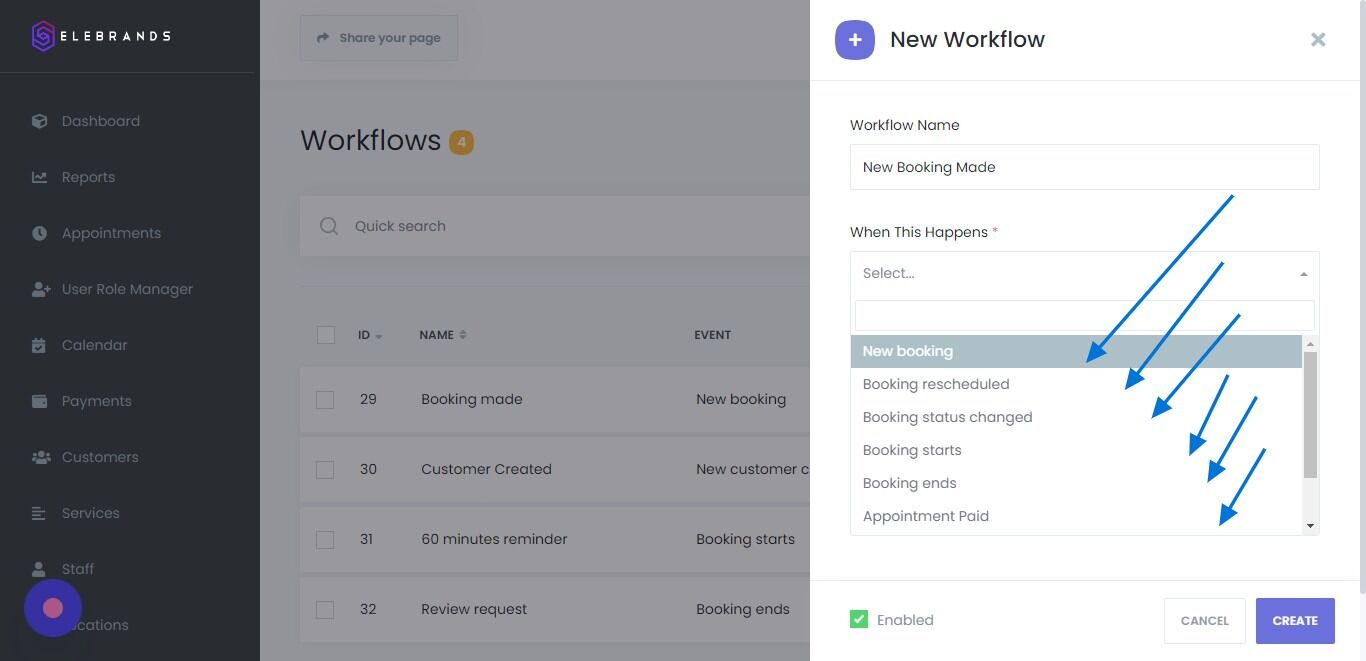Image resolution: width=1366 pixels, height=661 pixels.
Task: Click the Staff person icon
Action: click(39, 569)
